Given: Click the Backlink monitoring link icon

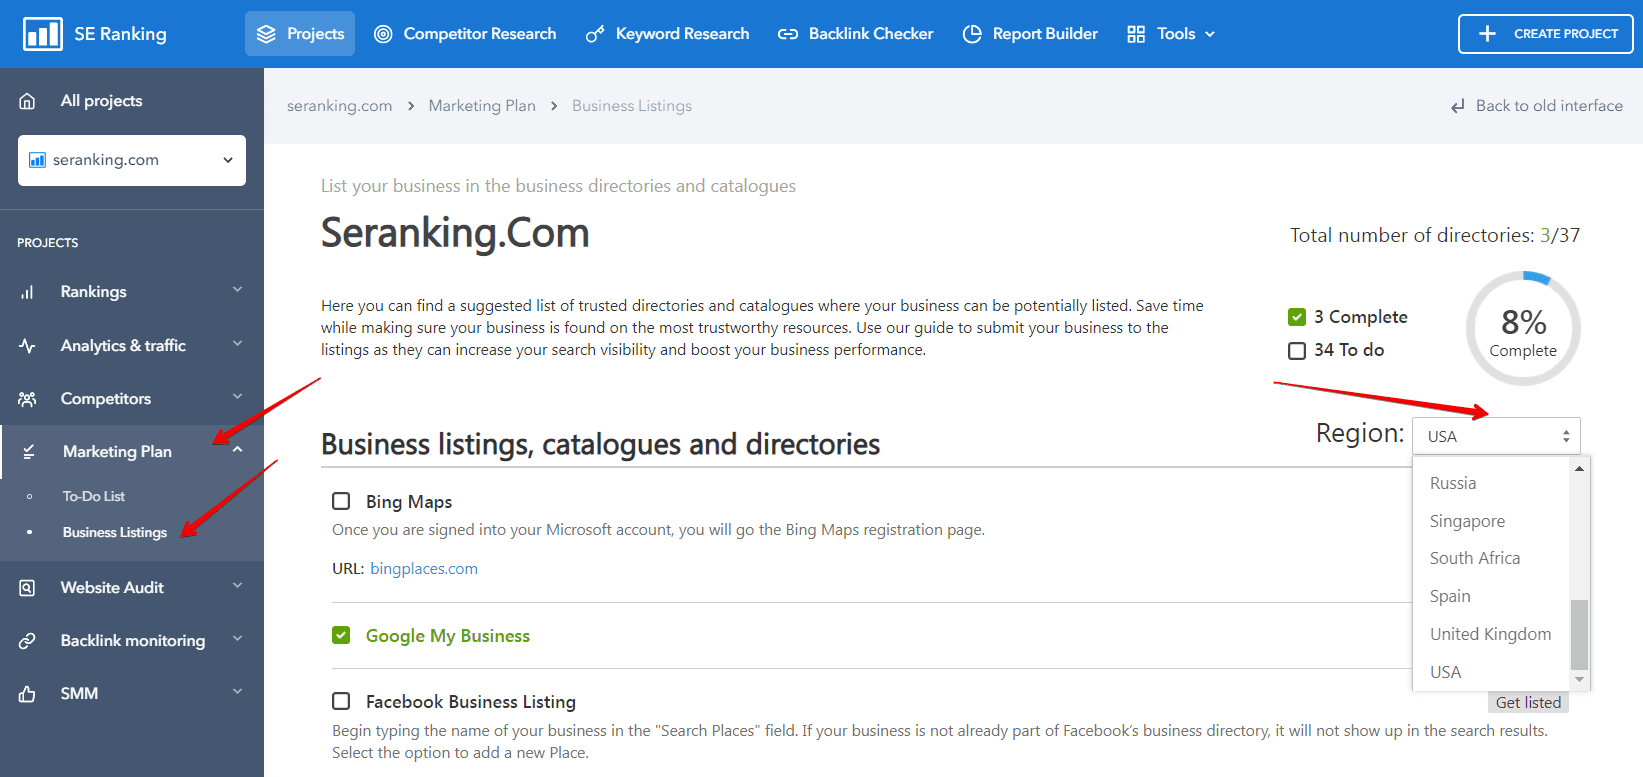Looking at the screenshot, I should pyautogui.click(x=27, y=641).
